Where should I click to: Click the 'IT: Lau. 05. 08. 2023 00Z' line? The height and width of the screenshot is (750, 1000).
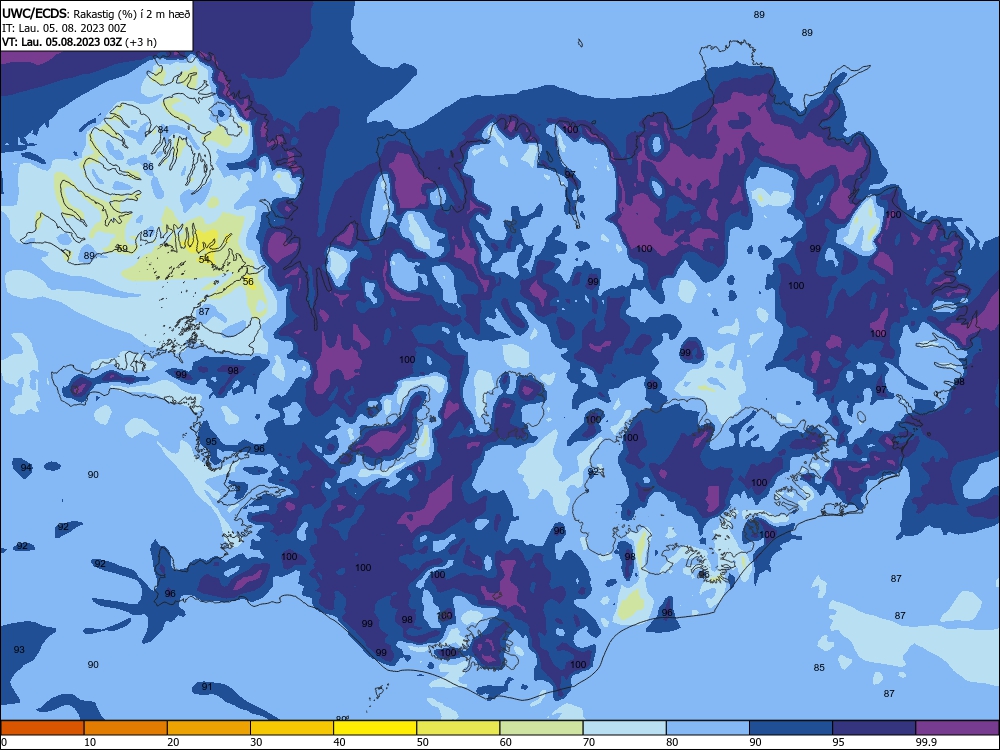pyautogui.click(x=64, y=28)
